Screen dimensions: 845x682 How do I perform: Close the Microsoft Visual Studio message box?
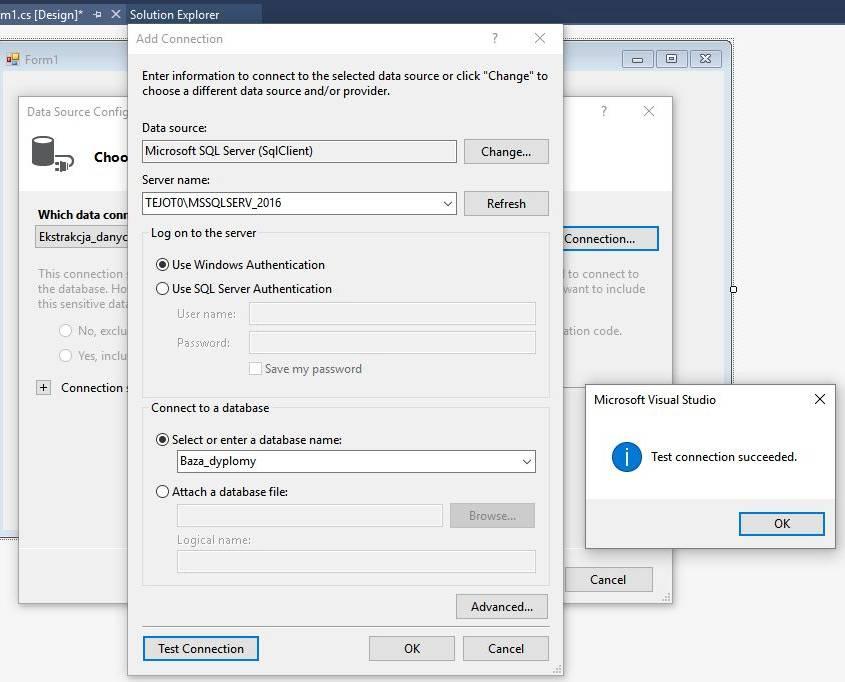pos(820,399)
